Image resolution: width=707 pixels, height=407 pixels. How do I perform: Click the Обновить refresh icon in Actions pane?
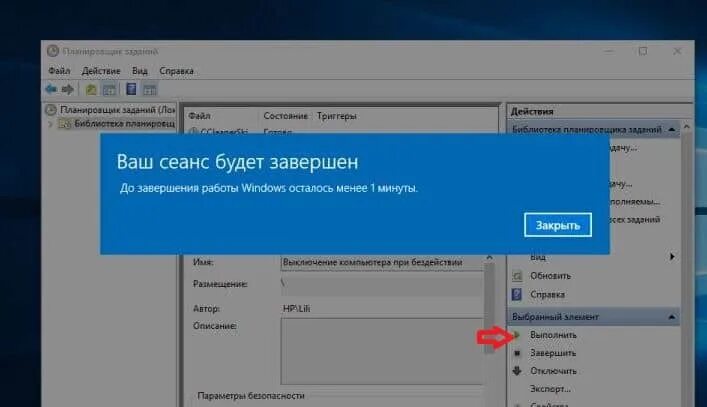click(x=518, y=276)
